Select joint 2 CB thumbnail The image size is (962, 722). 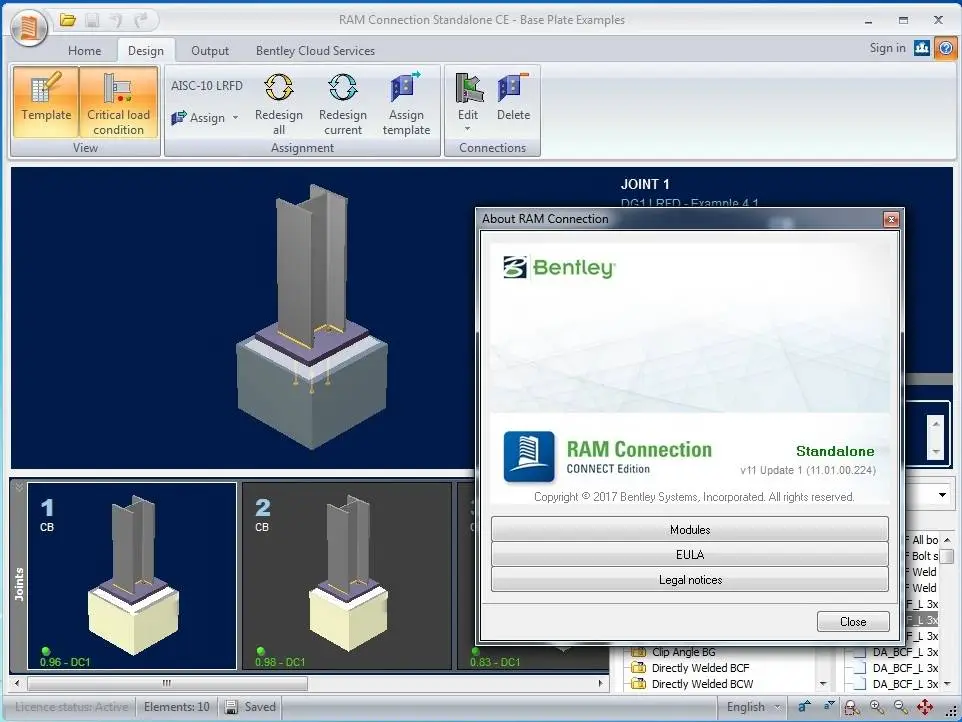pos(347,575)
